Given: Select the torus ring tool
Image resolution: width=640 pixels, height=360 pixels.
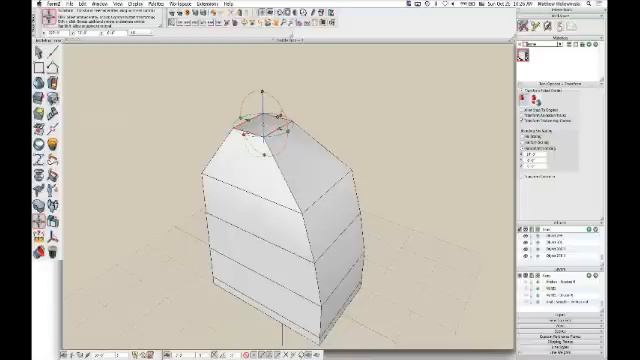Looking at the screenshot, I should [x=39, y=144].
